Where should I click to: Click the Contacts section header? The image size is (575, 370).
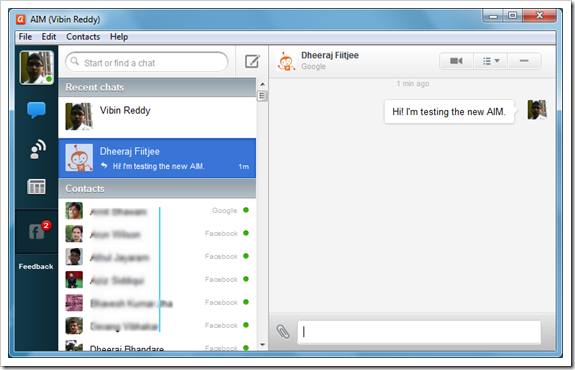157,188
